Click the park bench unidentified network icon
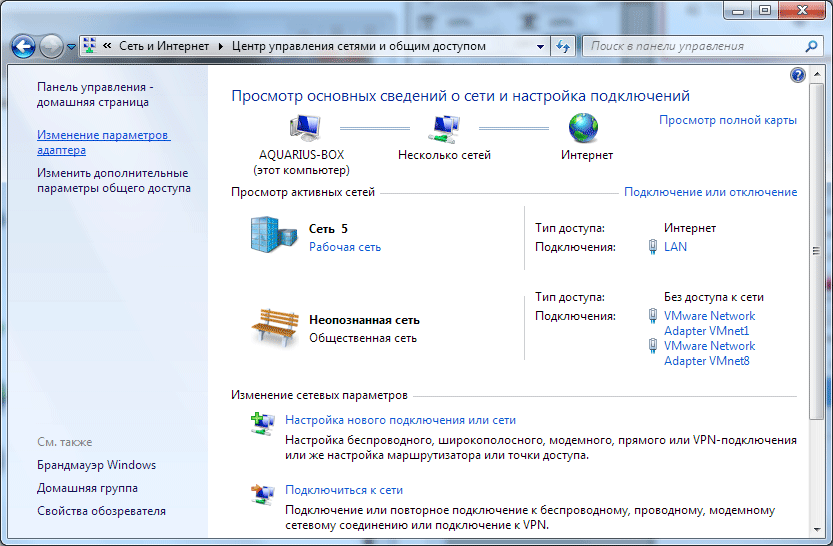The height and width of the screenshot is (546, 833). [275, 328]
